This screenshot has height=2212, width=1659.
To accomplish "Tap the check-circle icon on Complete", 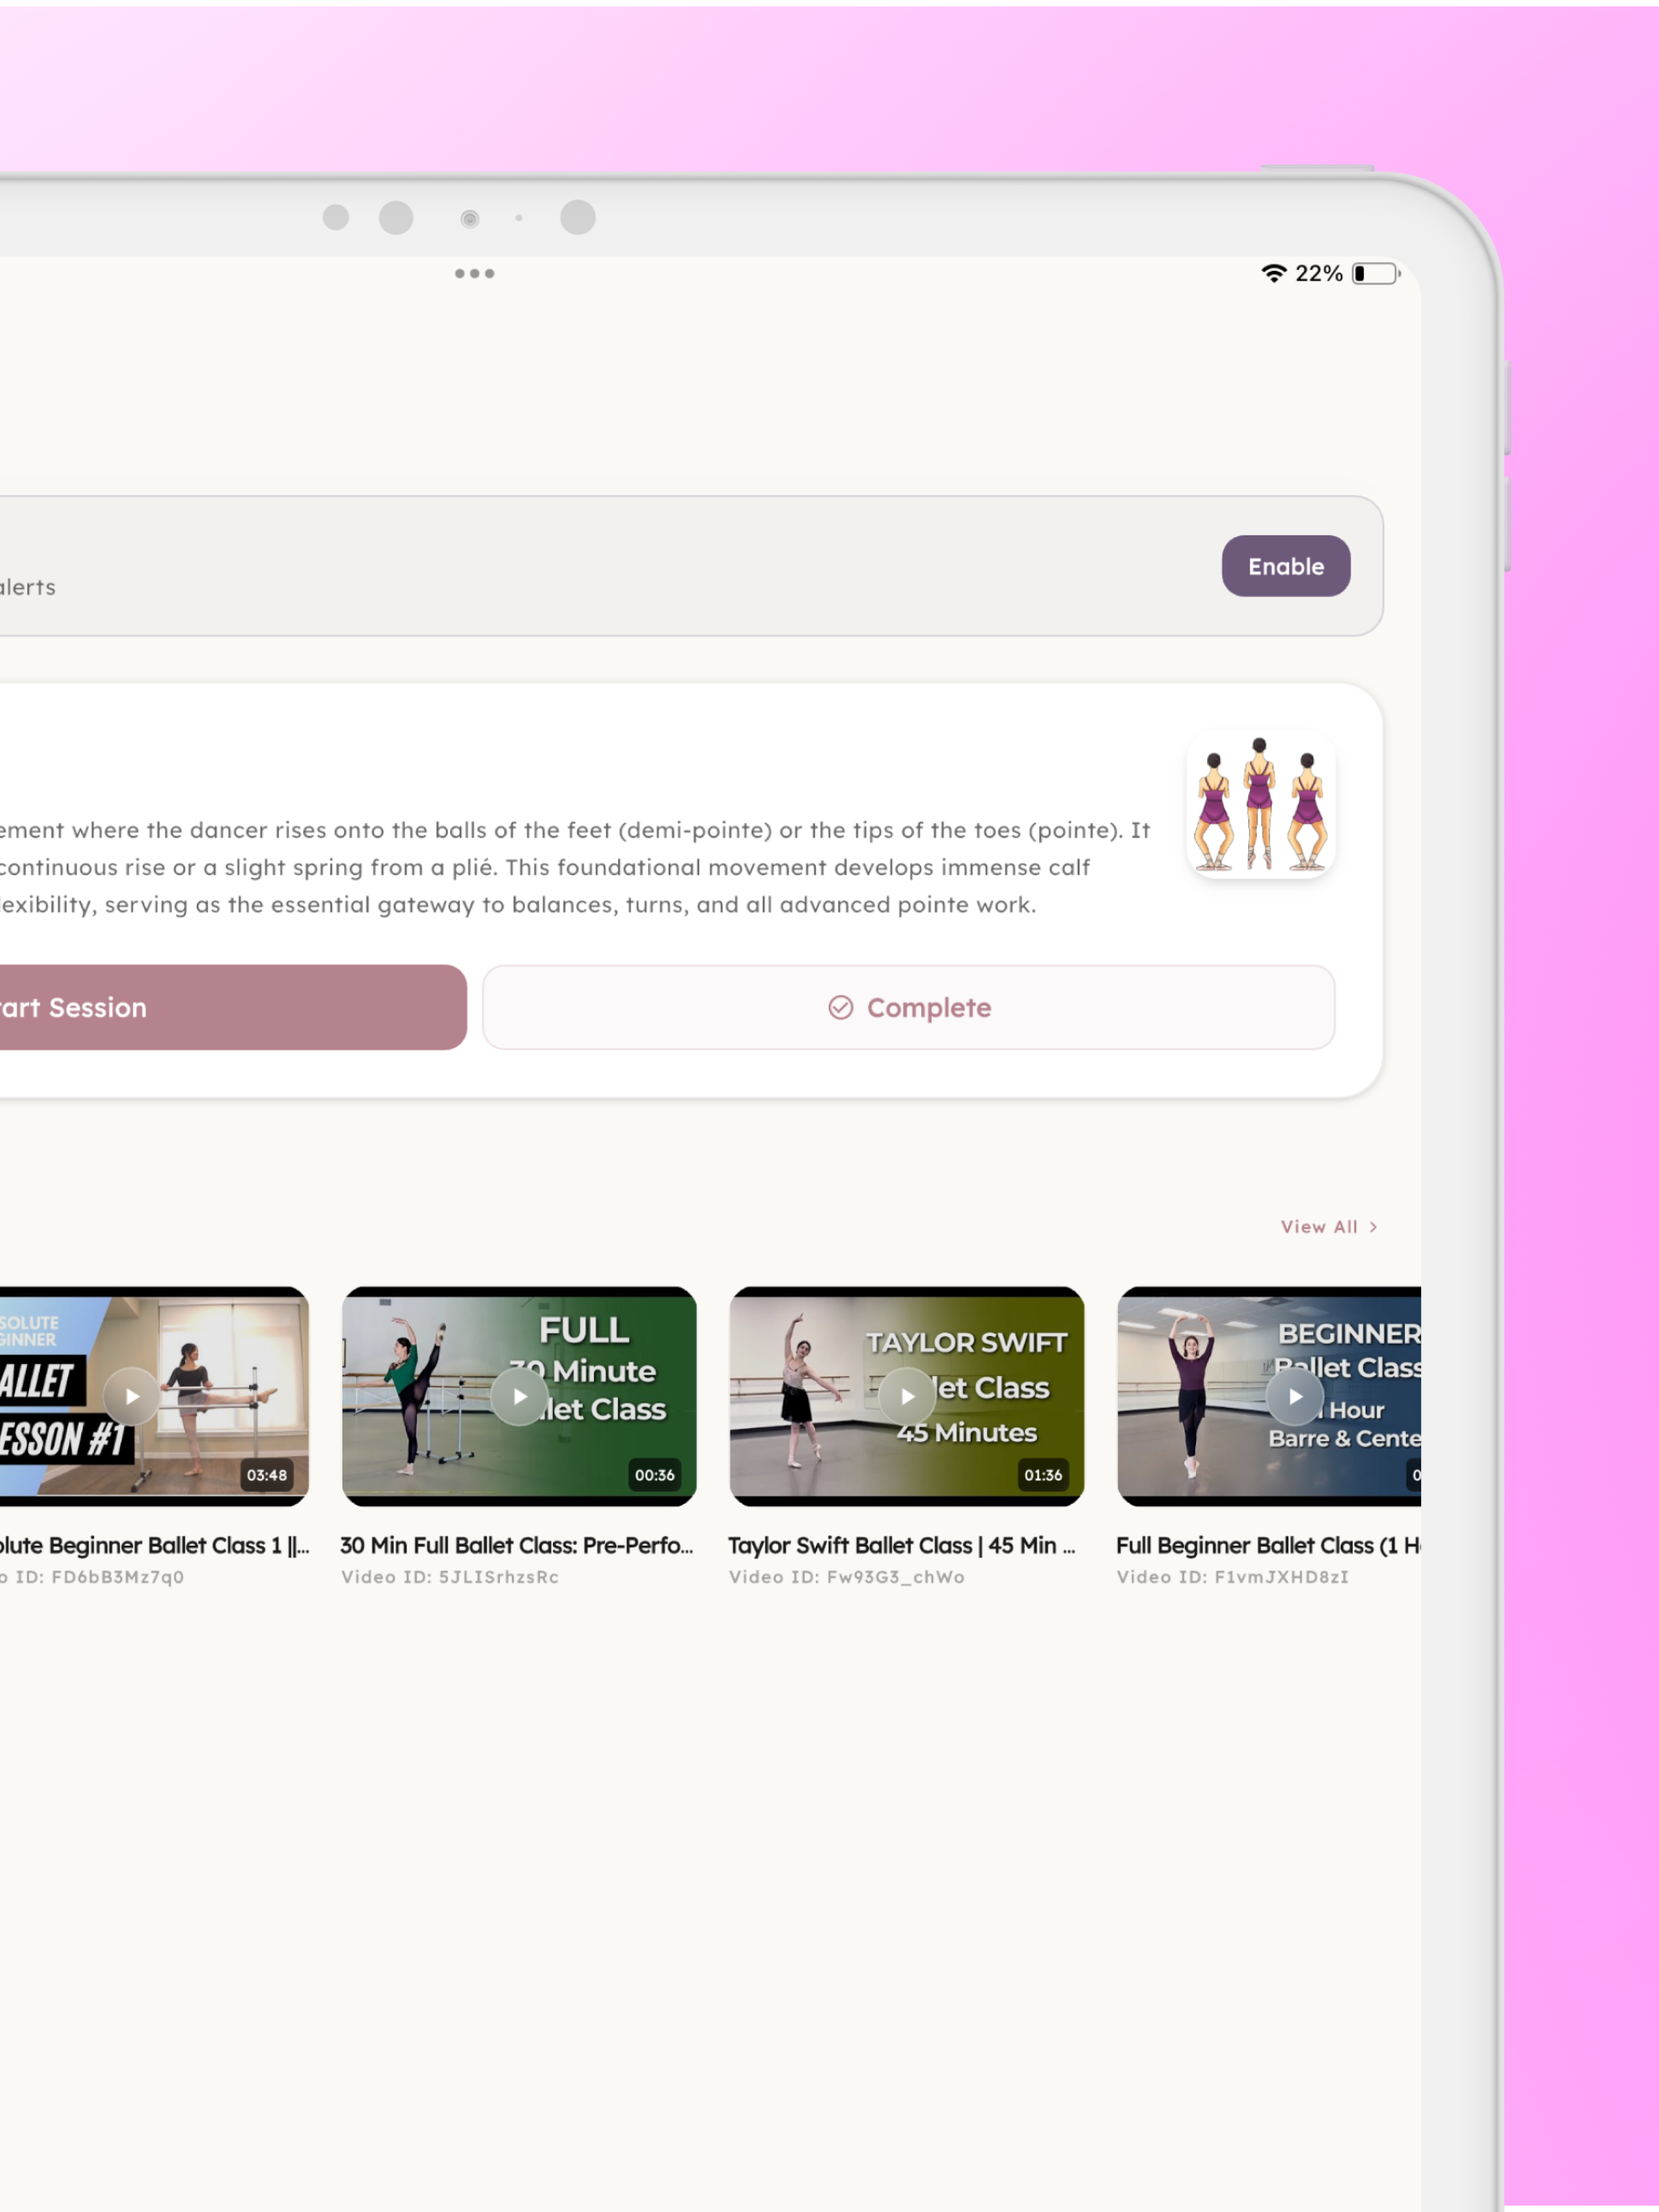I will (x=841, y=1007).
